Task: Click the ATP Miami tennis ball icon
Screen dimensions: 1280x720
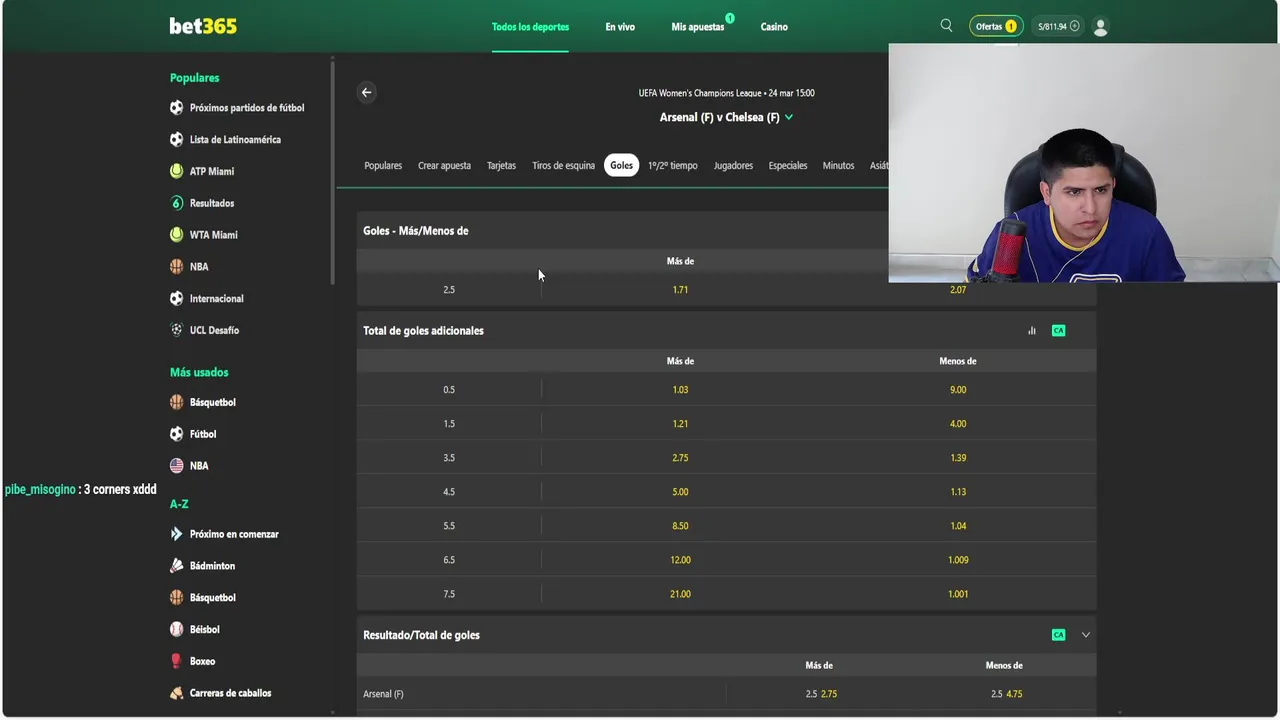Action: tap(177, 171)
